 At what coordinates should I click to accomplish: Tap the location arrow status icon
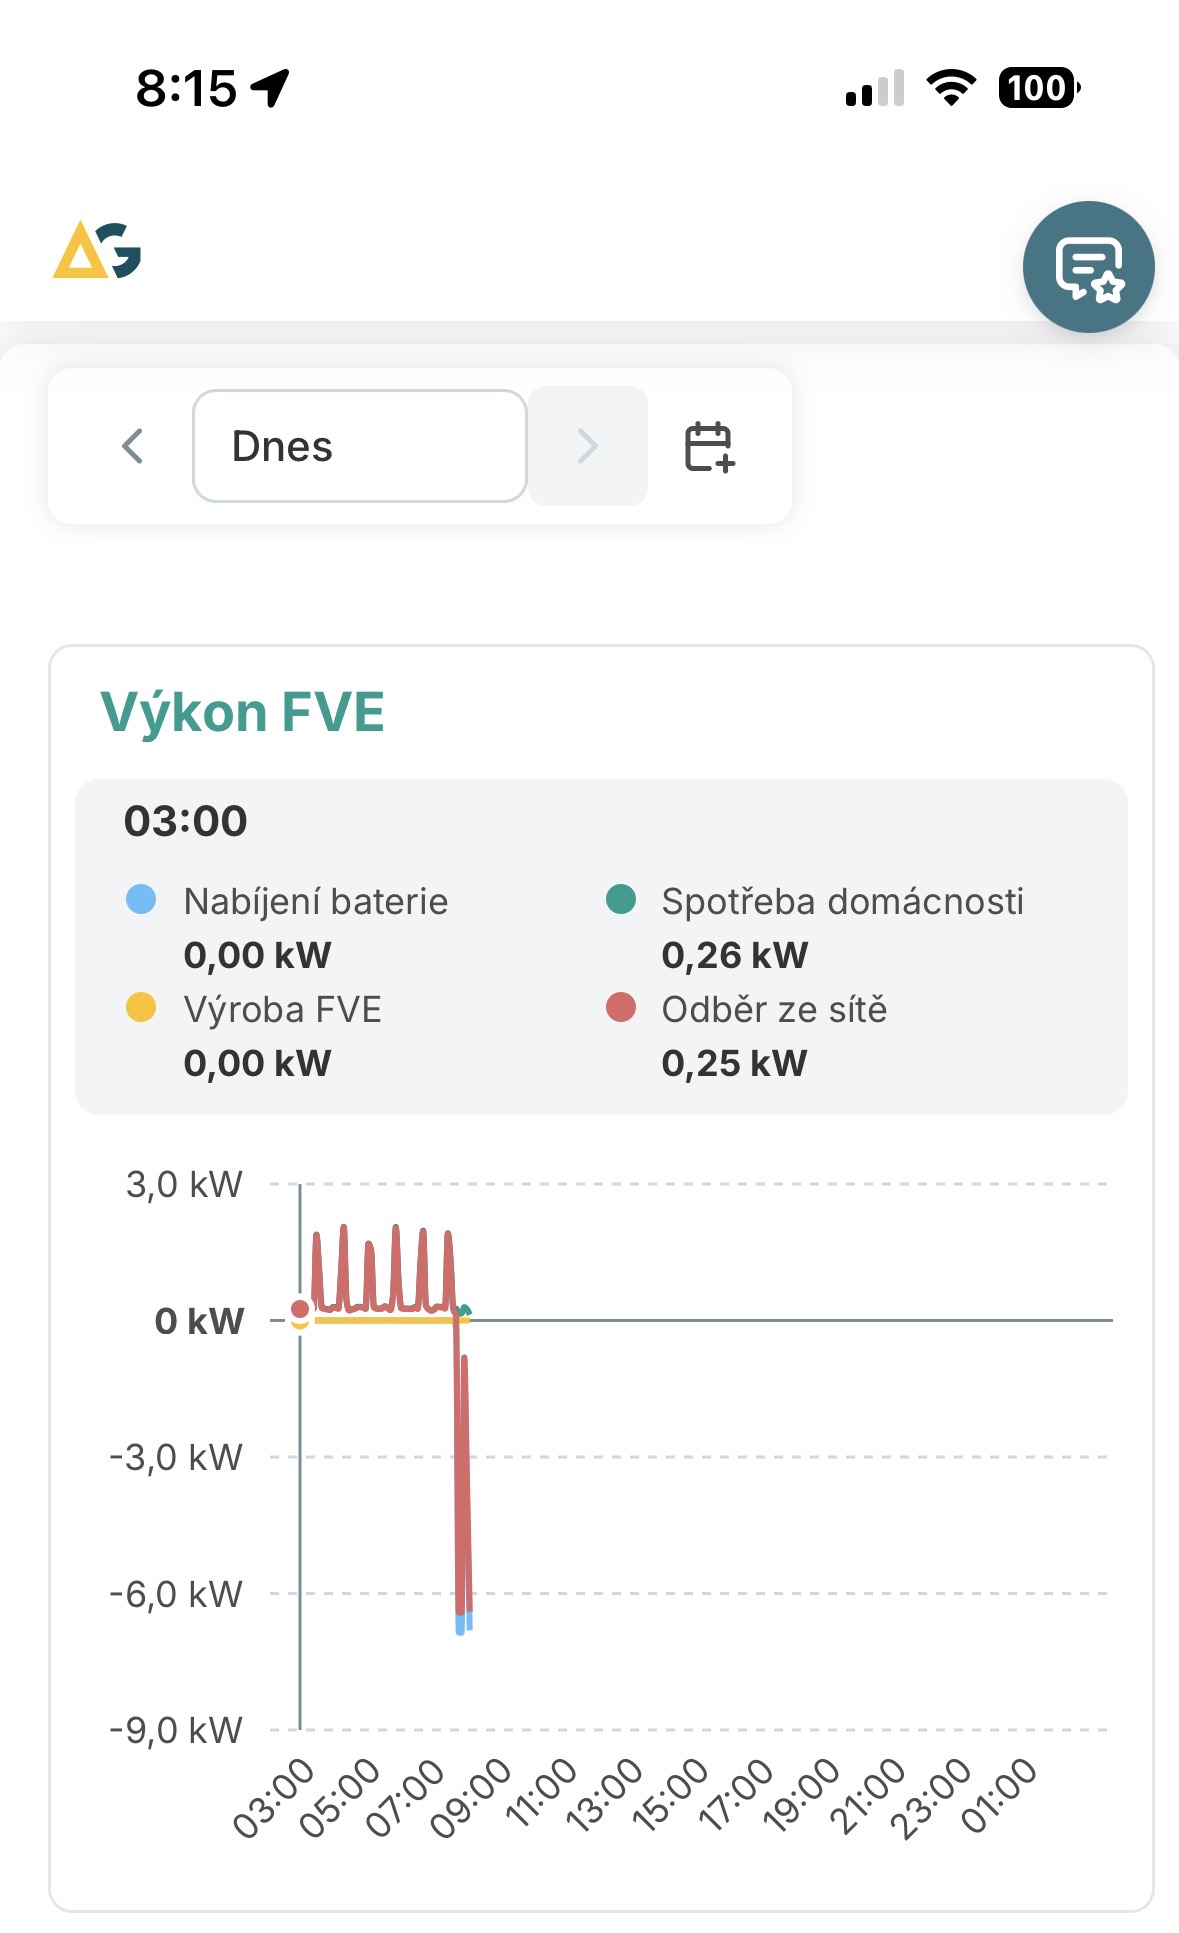pos(270,88)
